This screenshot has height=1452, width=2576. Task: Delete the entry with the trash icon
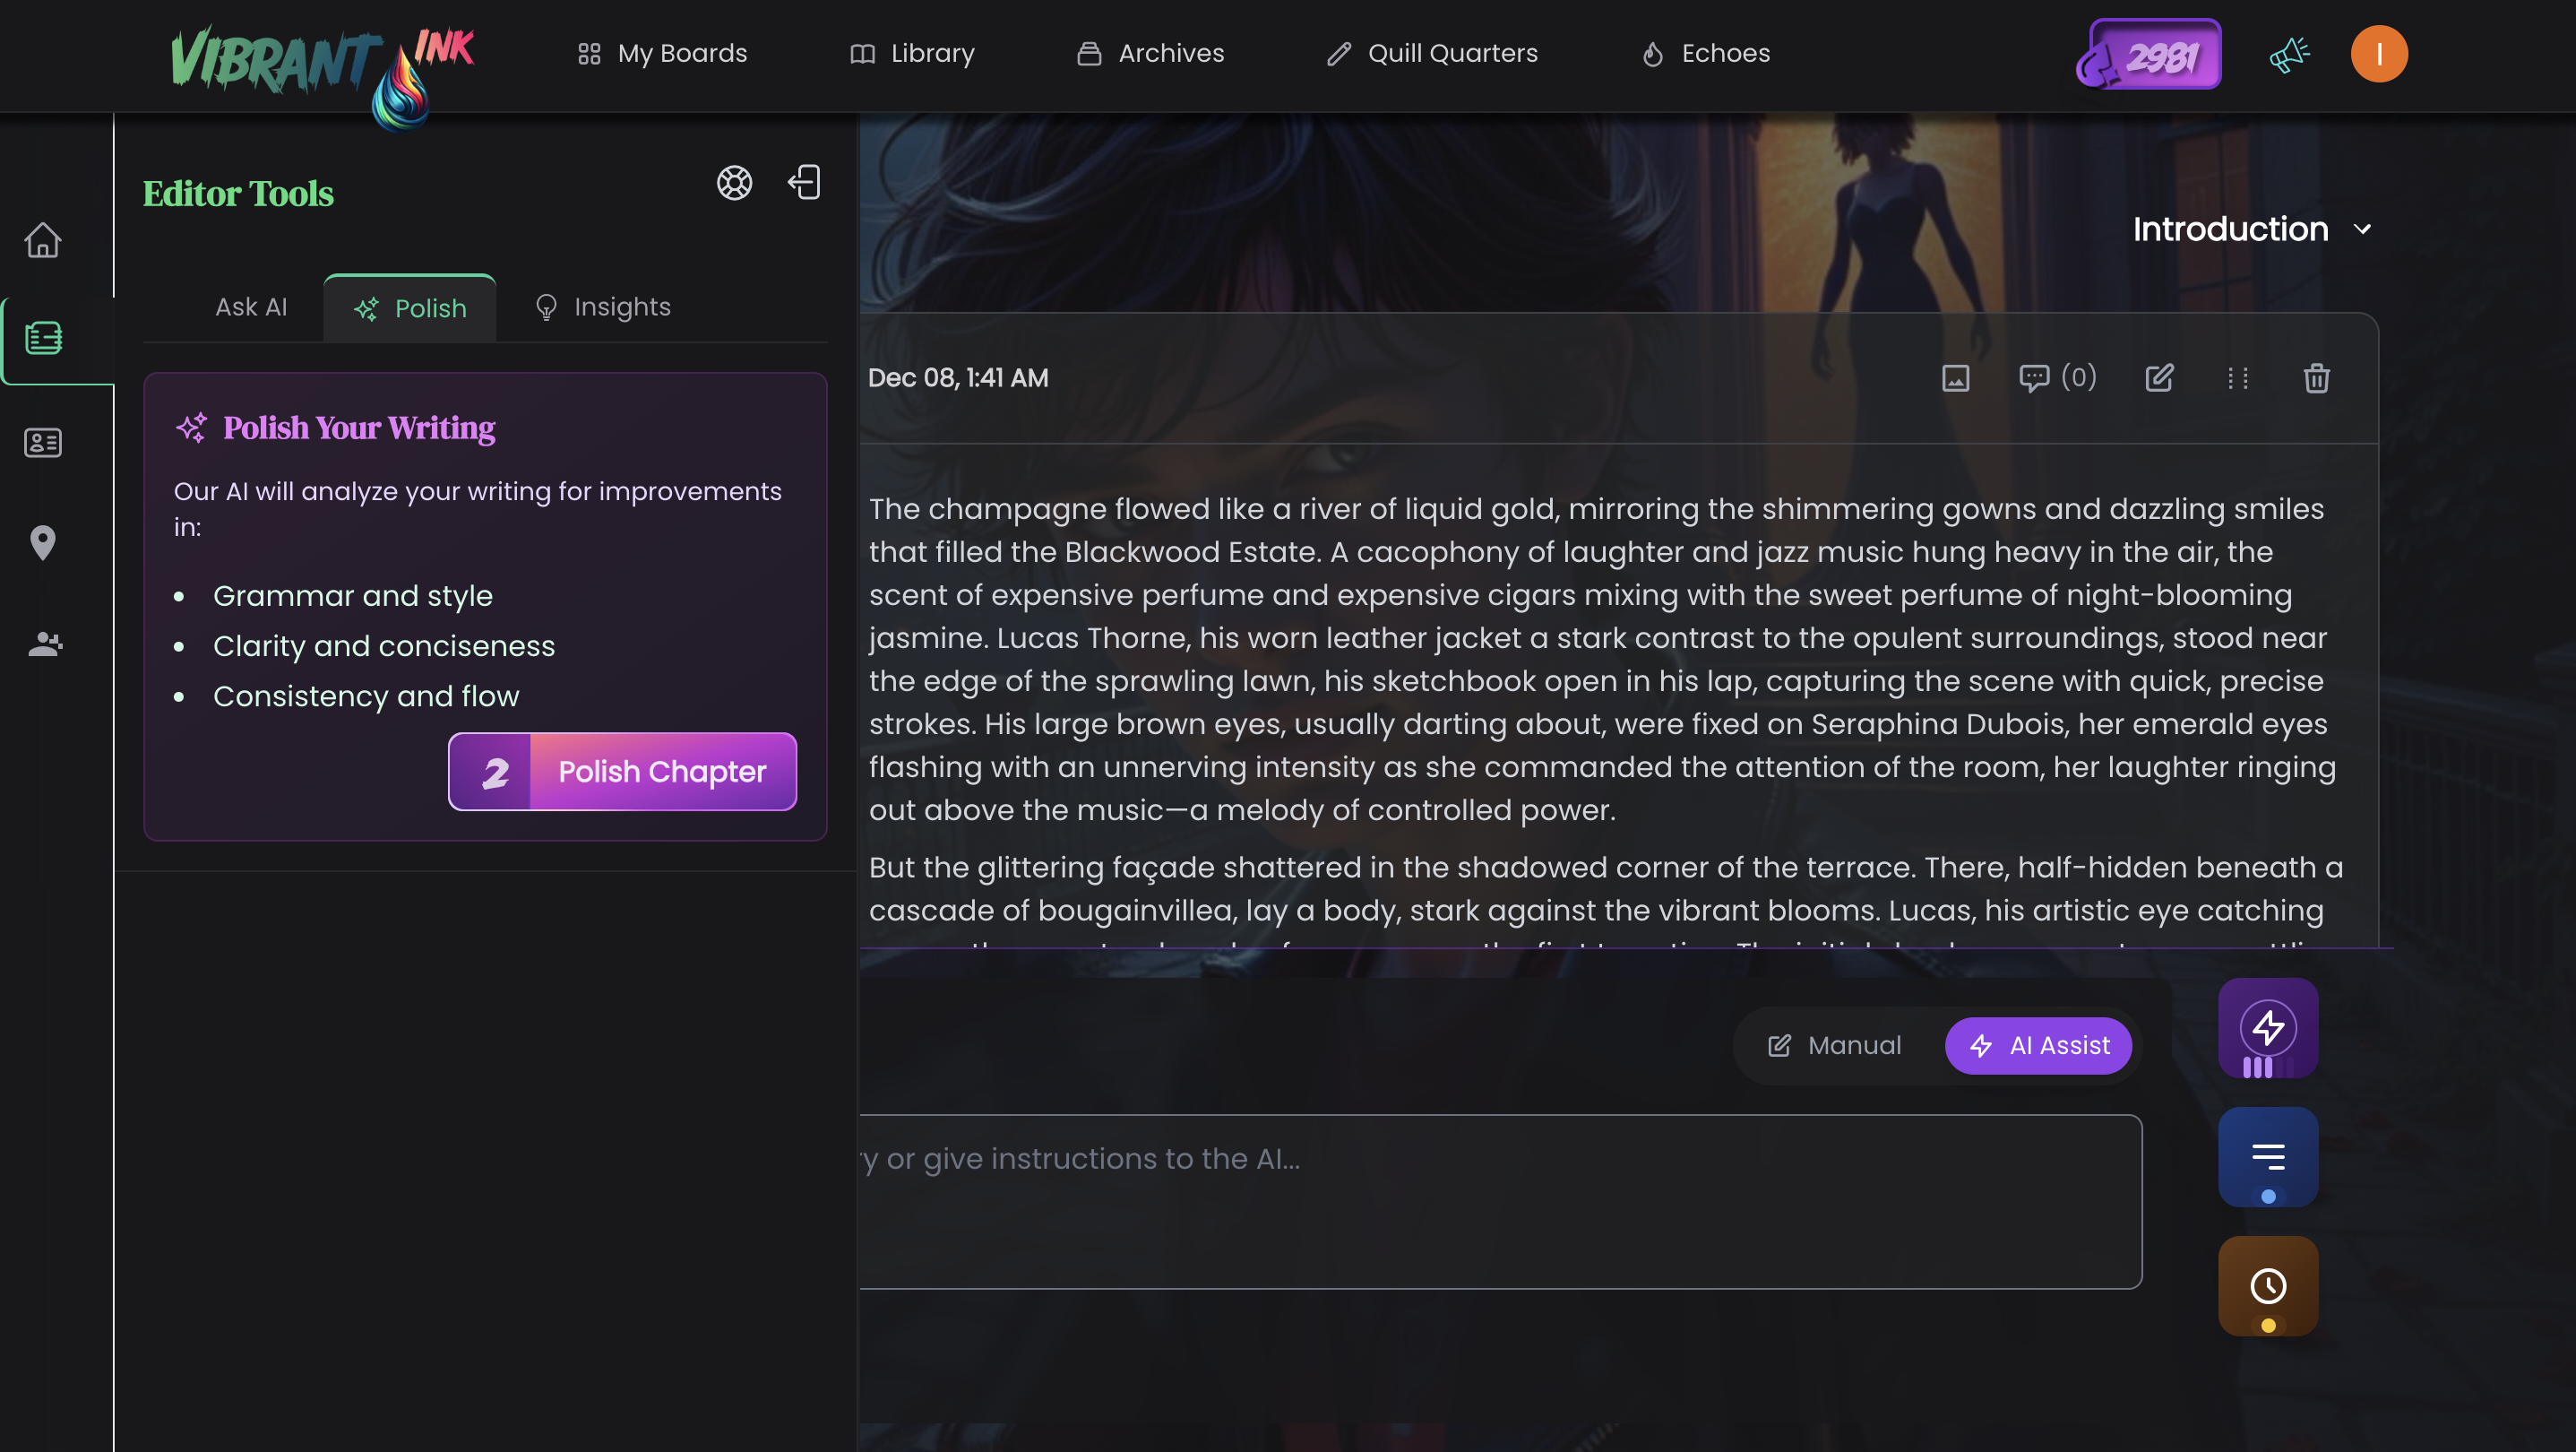pos(2316,378)
